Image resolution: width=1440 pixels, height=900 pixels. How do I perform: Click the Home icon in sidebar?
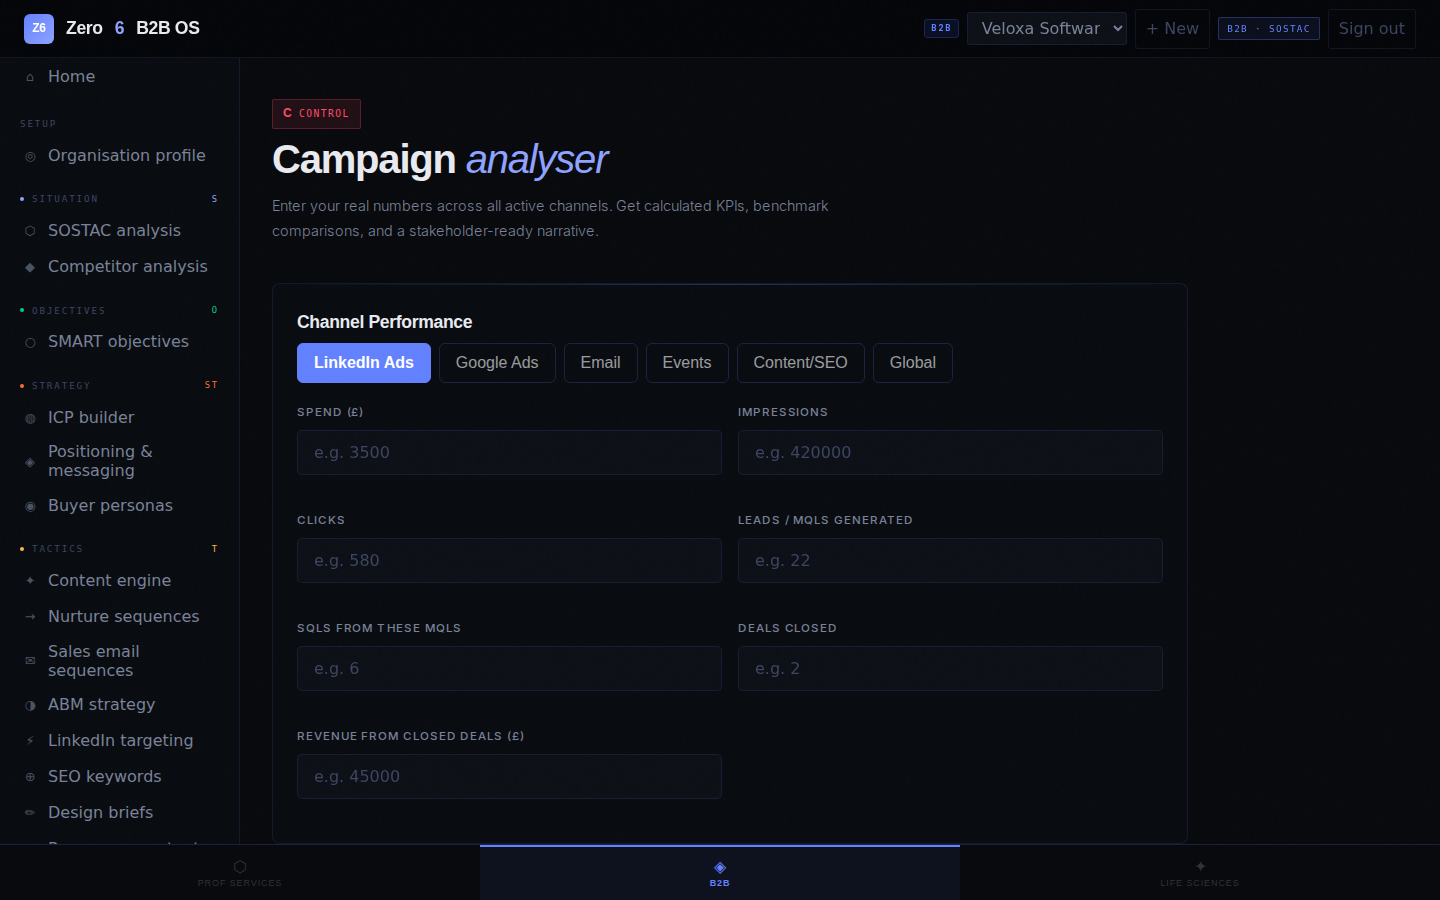coord(30,77)
